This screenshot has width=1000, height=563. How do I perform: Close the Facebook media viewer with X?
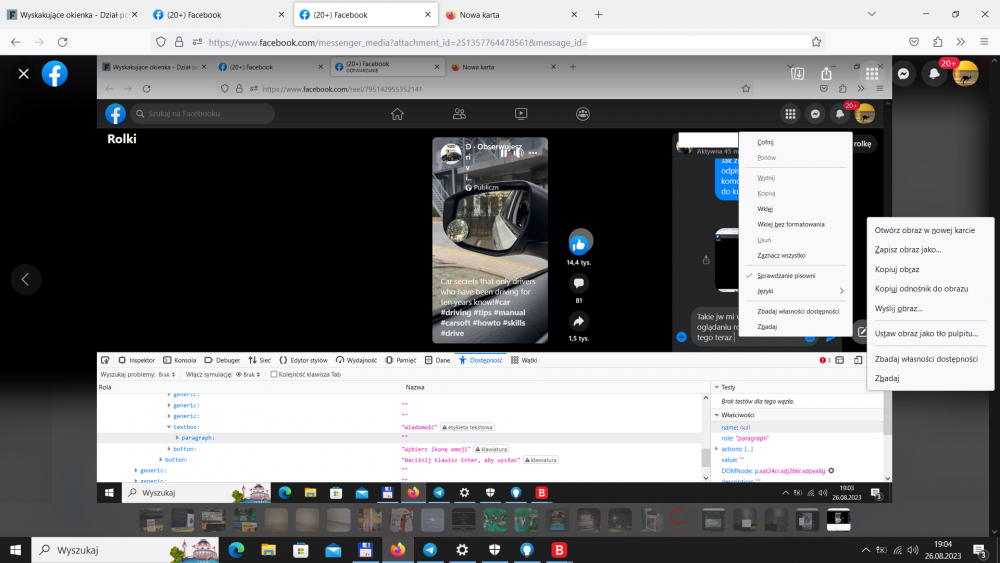coord(24,74)
